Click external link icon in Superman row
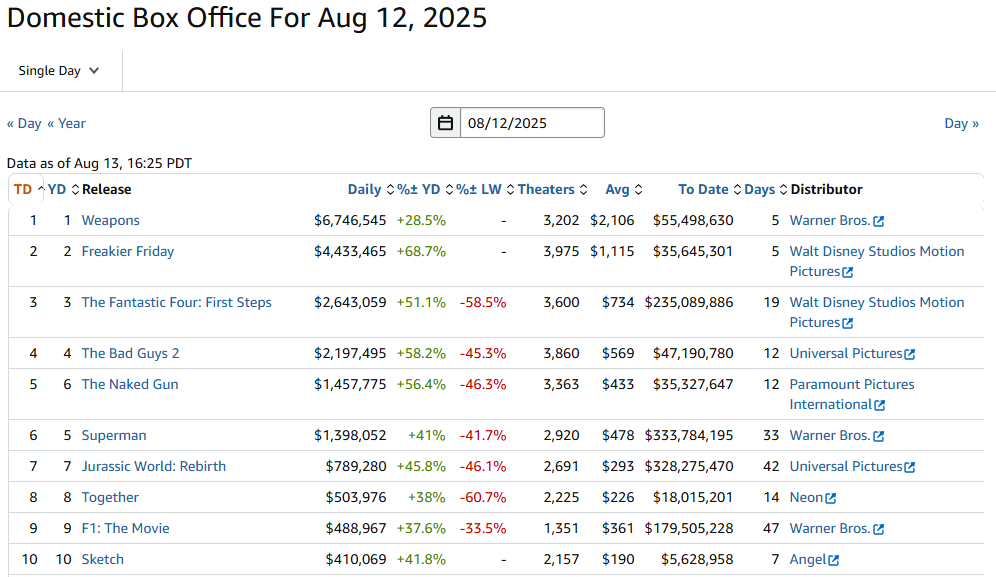This screenshot has height=577, width=996. pyautogui.click(x=878, y=436)
